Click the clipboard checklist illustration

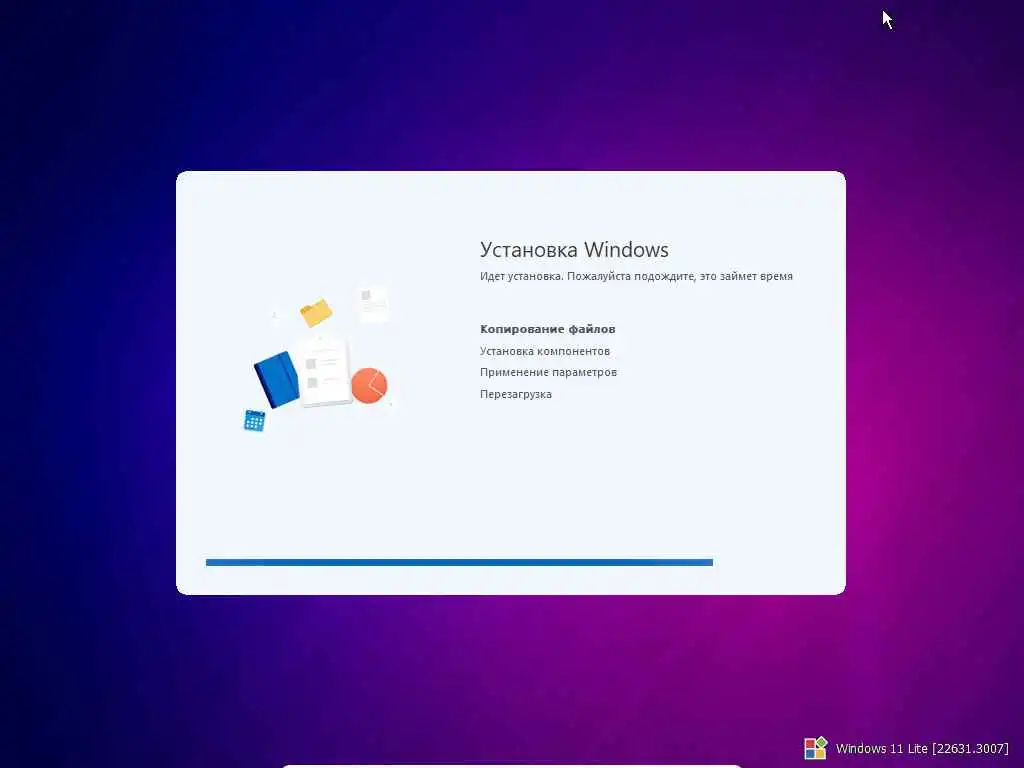(x=327, y=371)
